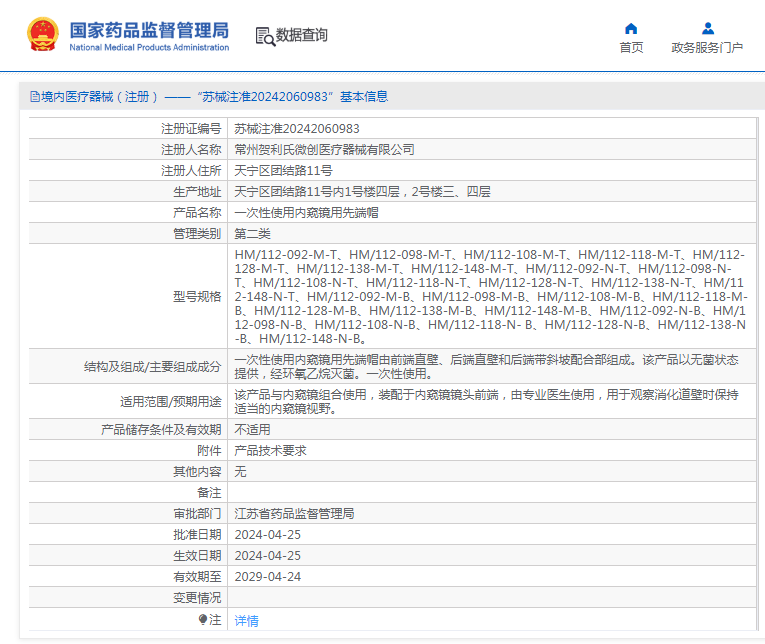This screenshot has height=644, width=765.
Task: Click the 生效日期 row label
Action: point(197,556)
